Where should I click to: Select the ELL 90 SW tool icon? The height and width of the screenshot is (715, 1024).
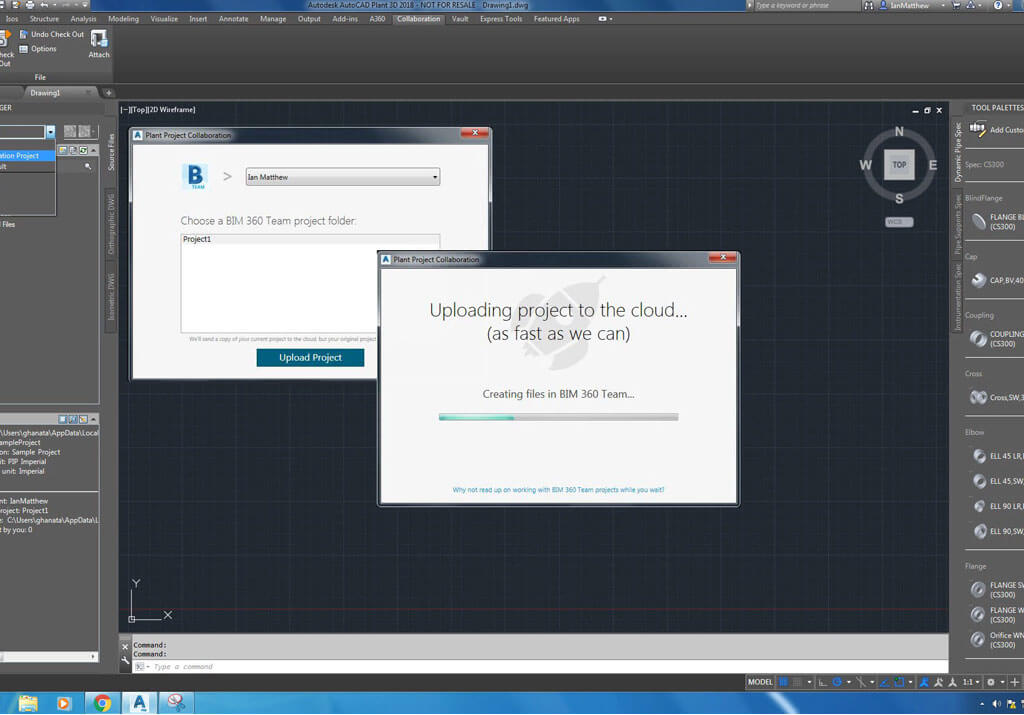980,532
